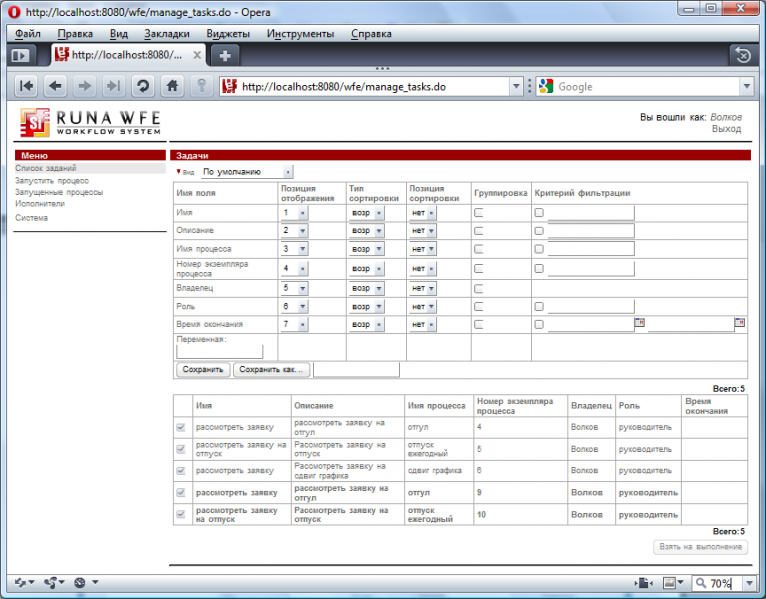Image resolution: width=766 pixels, height=599 pixels.
Task: Go to the Home page
Action: [x=172, y=86]
